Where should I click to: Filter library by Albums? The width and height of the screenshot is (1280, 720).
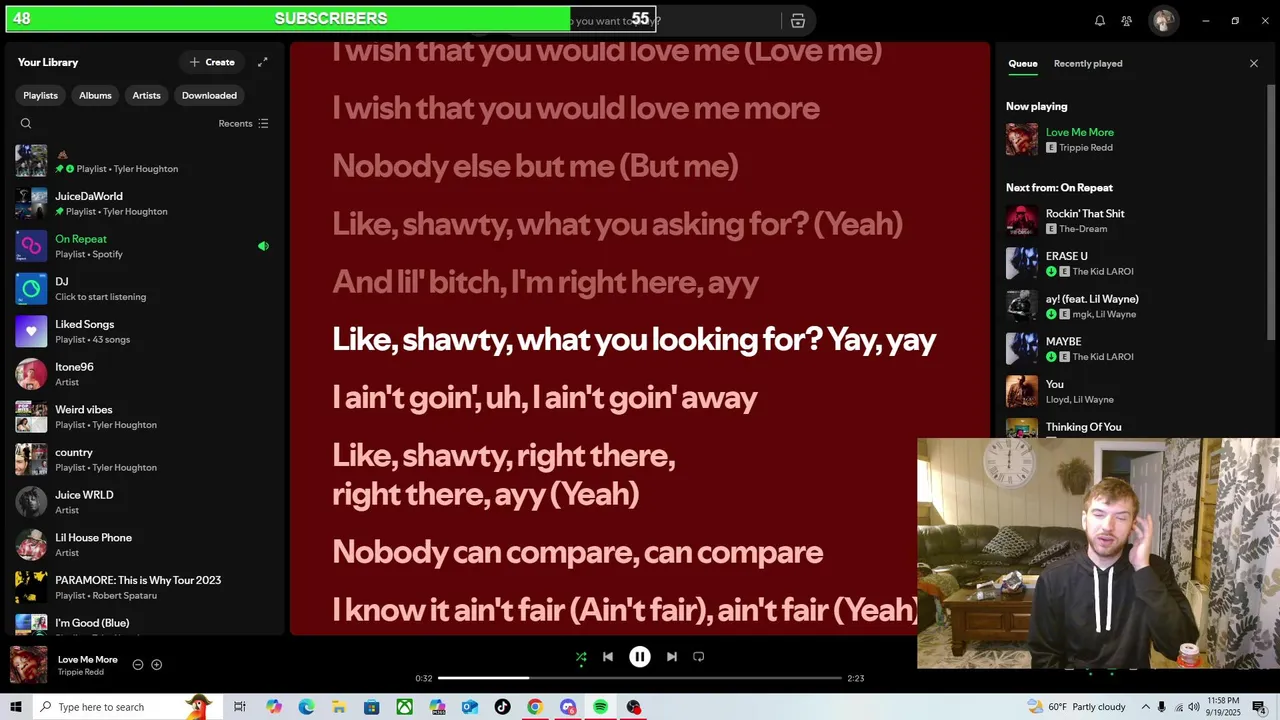pos(95,95)
